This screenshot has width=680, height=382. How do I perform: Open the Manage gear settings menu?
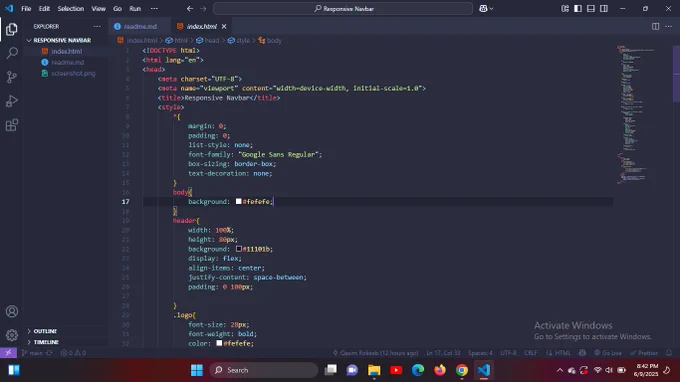pos(12,335)
